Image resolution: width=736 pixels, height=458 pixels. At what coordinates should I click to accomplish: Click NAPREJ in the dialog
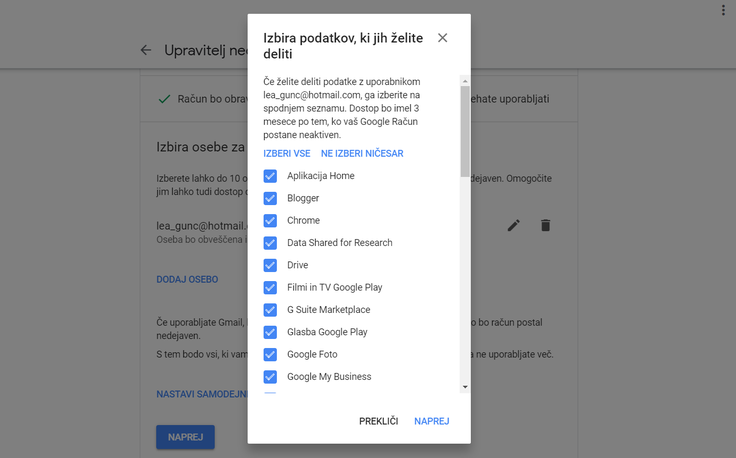point(431,421)
